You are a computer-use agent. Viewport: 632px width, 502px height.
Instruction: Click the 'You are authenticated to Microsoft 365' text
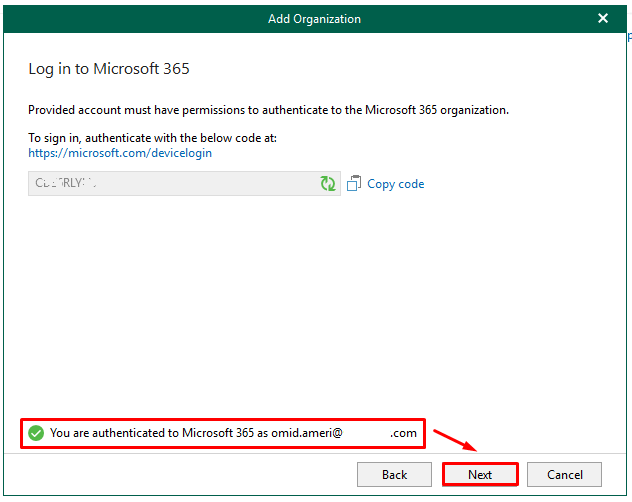click(x=233, y=433)
